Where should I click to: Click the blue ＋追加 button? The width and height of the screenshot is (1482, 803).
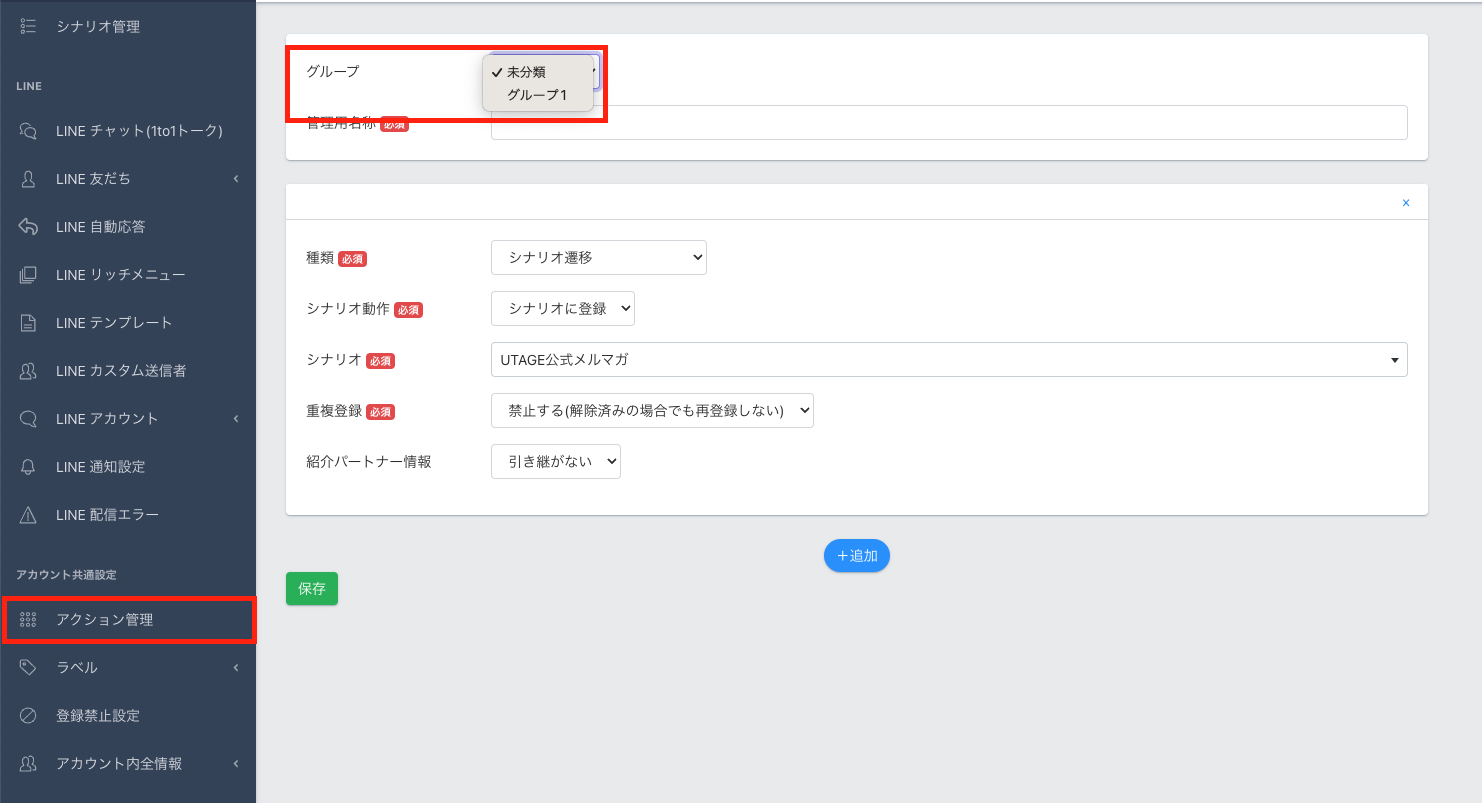(856, 556)
